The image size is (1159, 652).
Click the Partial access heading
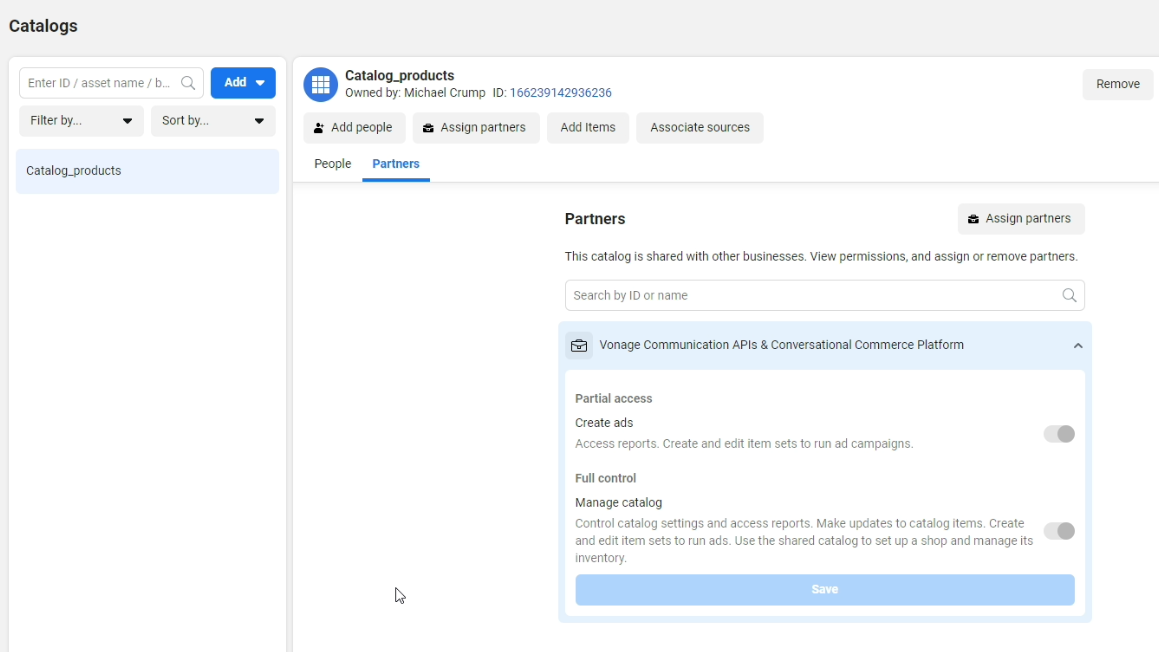click(614, 398)
